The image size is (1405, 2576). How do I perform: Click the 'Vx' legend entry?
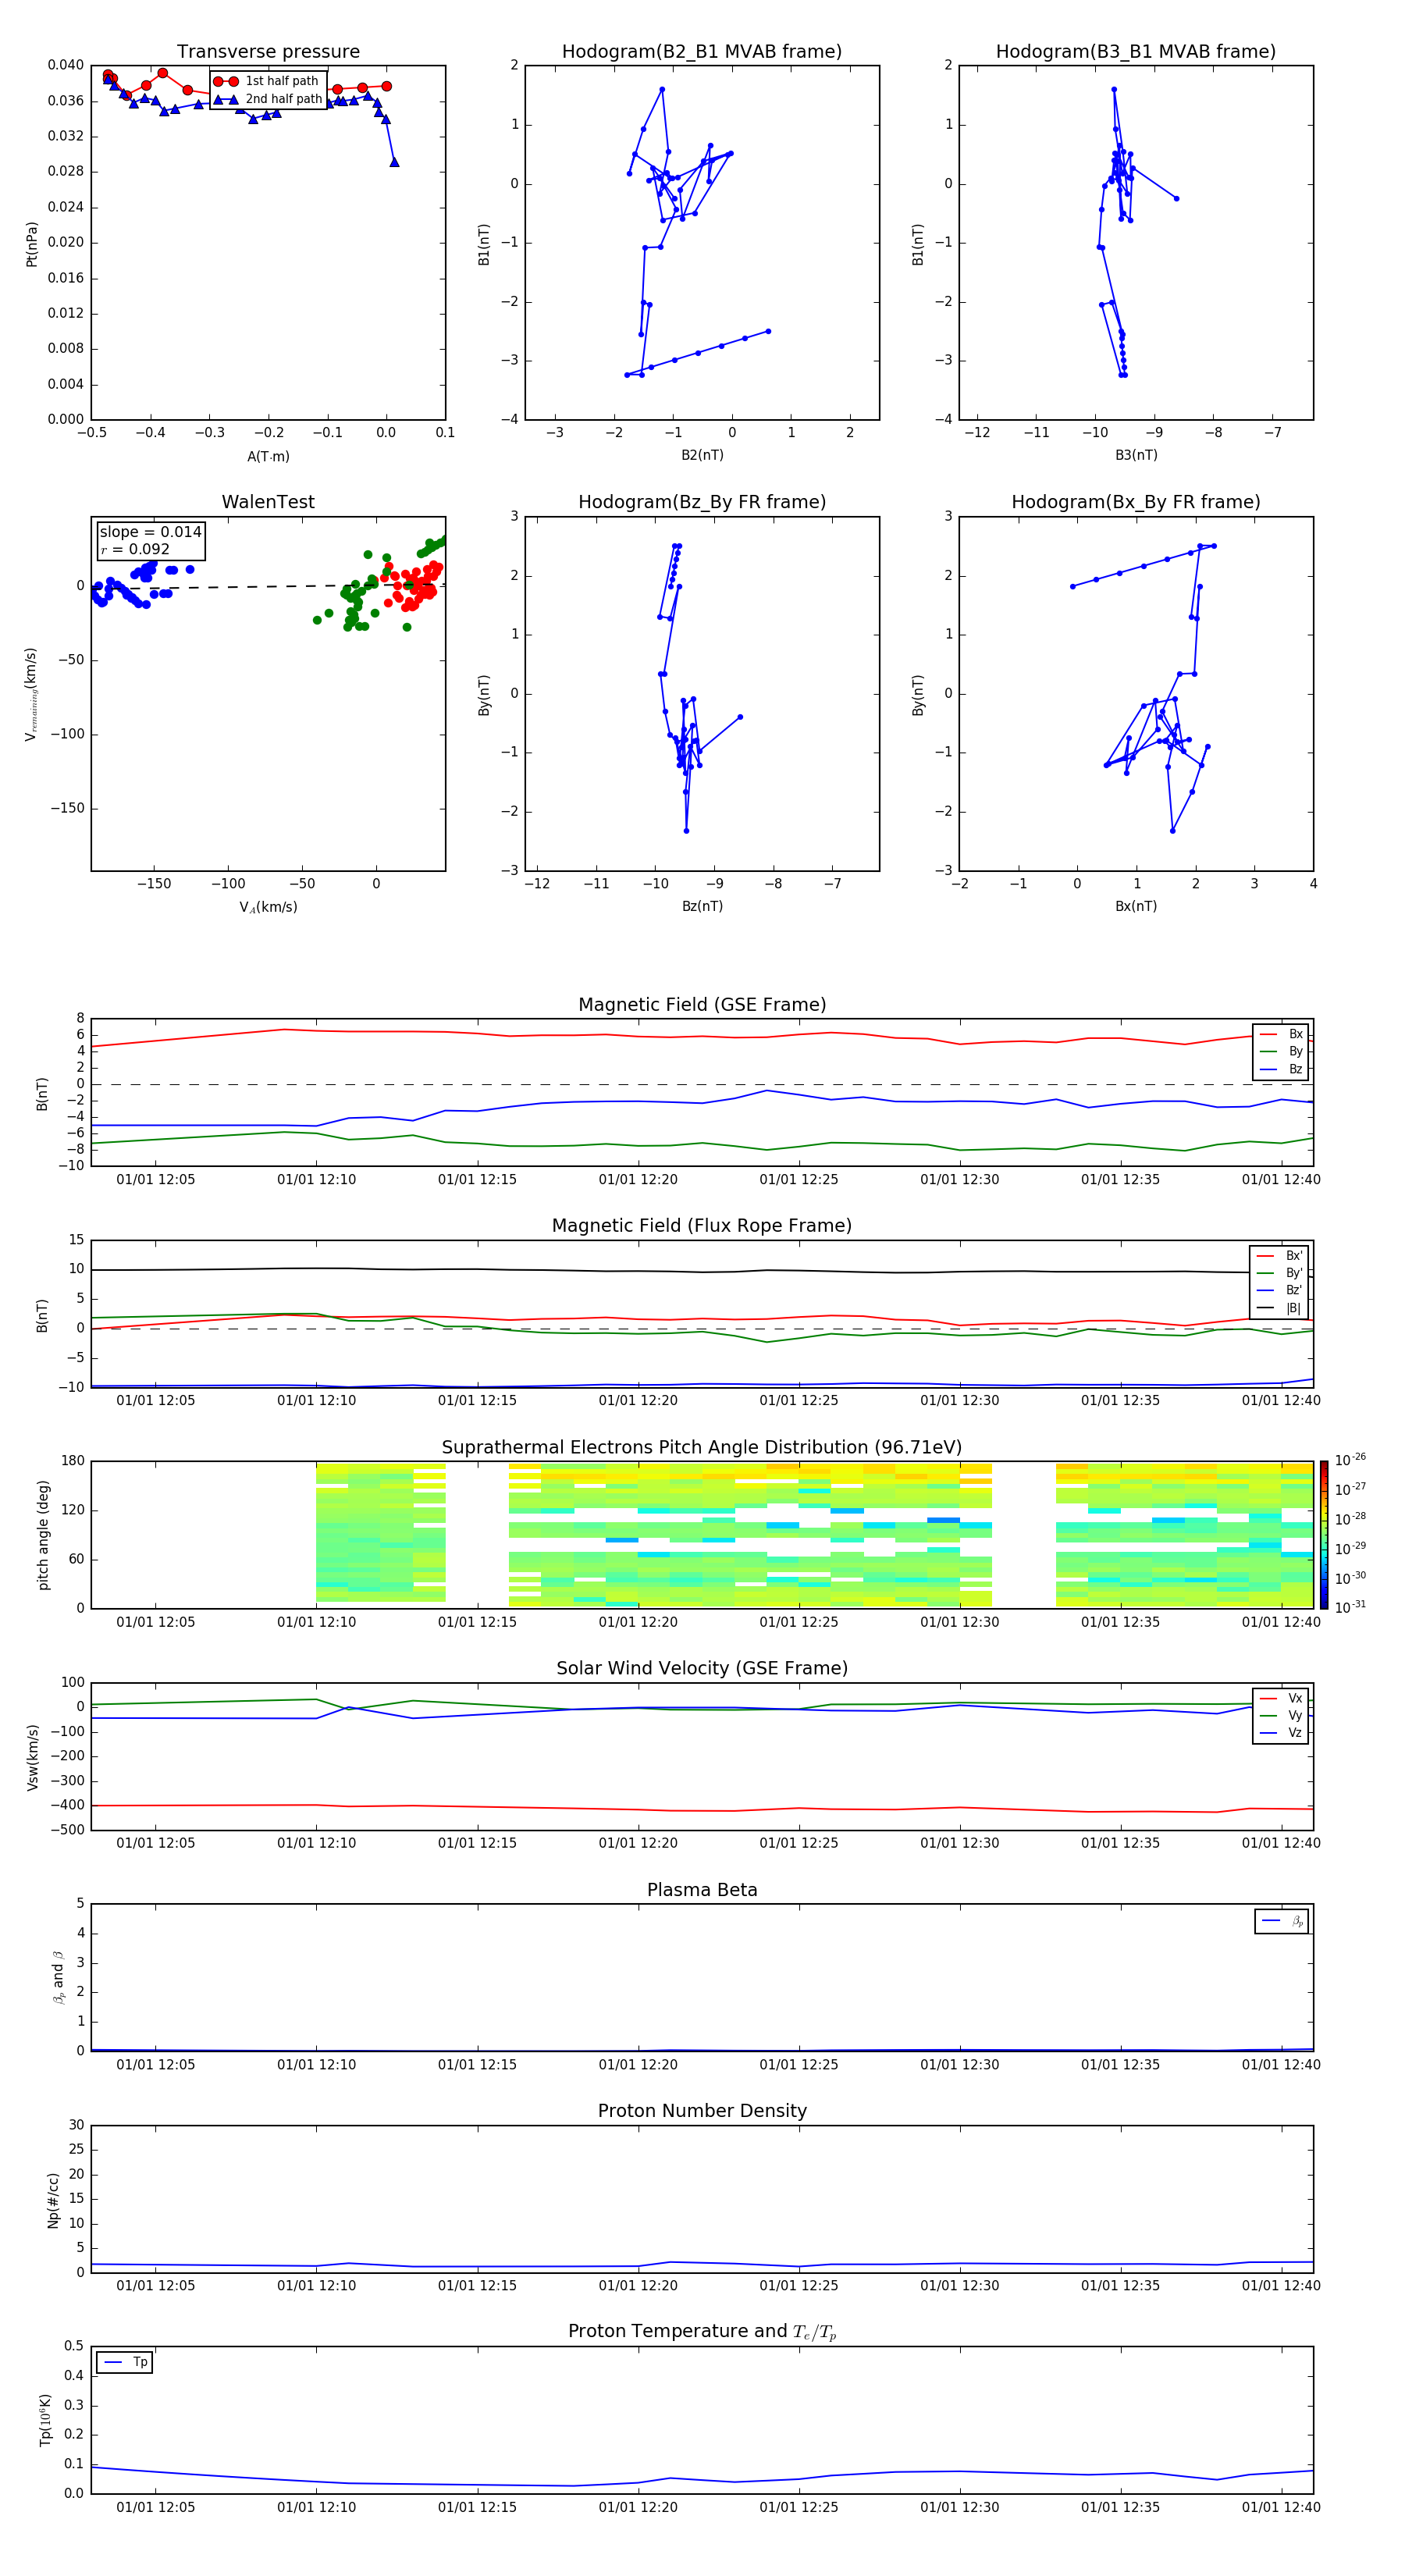click(x=1281, y=1698)
